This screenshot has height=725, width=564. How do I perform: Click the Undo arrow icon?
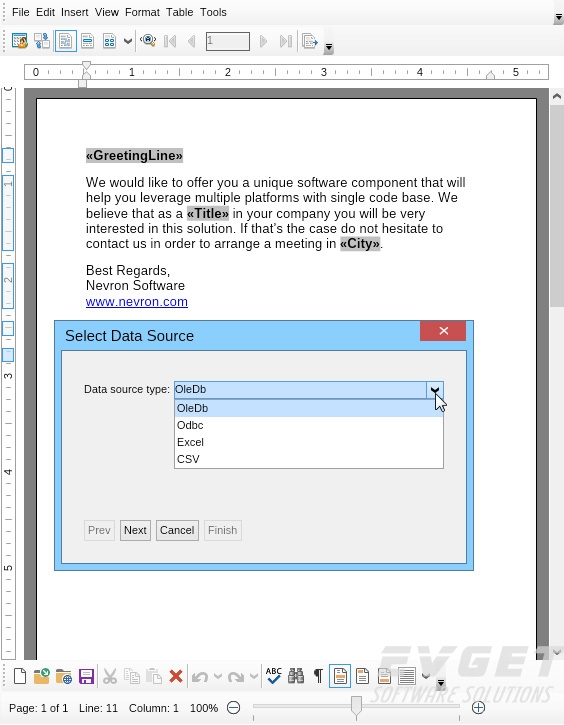[x=200, y=677]
